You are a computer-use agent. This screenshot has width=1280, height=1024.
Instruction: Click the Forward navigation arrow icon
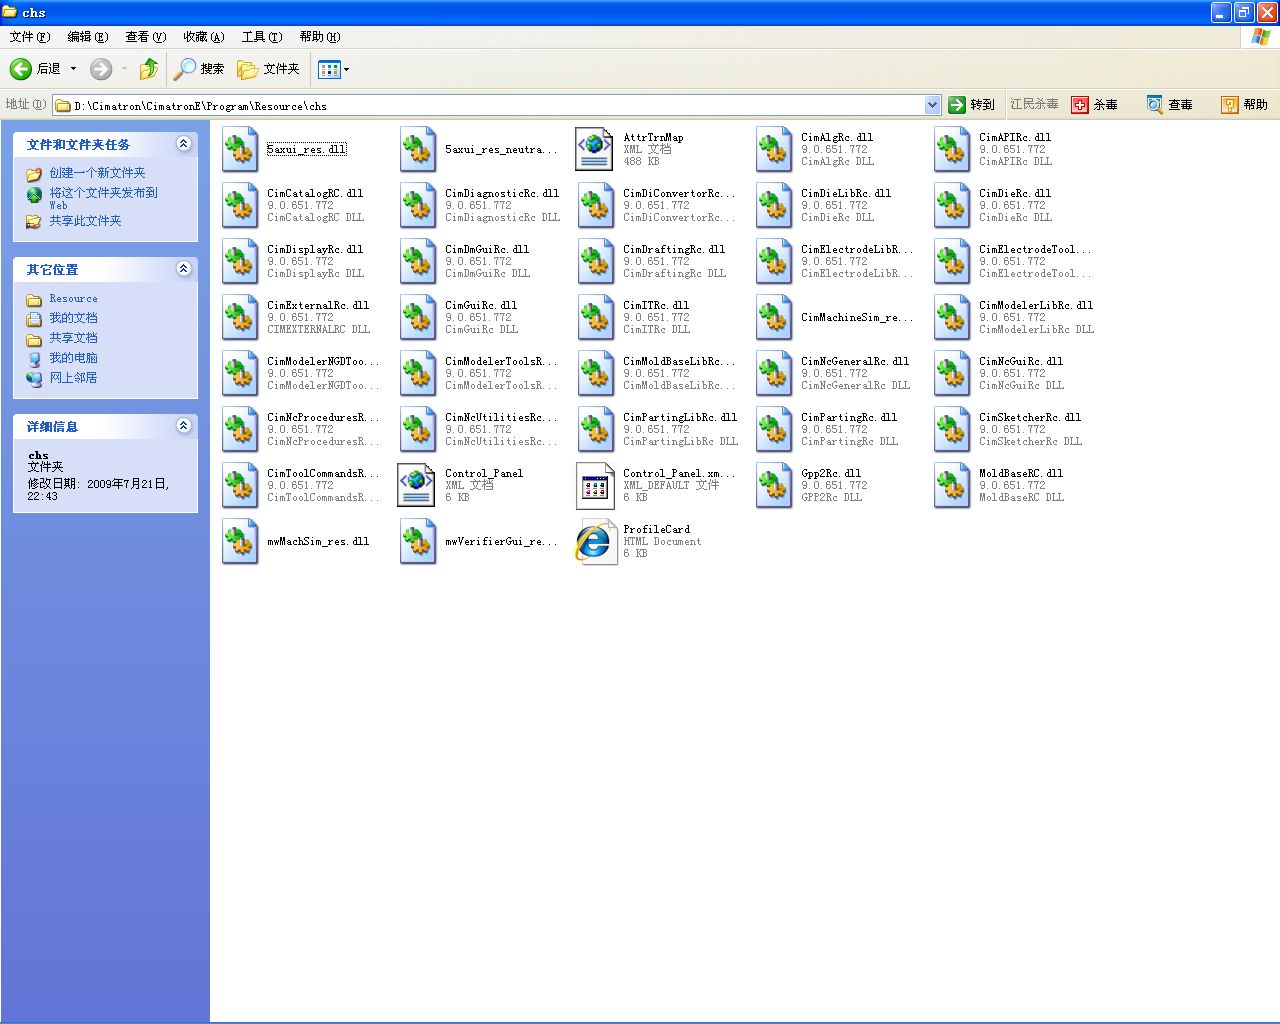[101, 69]
